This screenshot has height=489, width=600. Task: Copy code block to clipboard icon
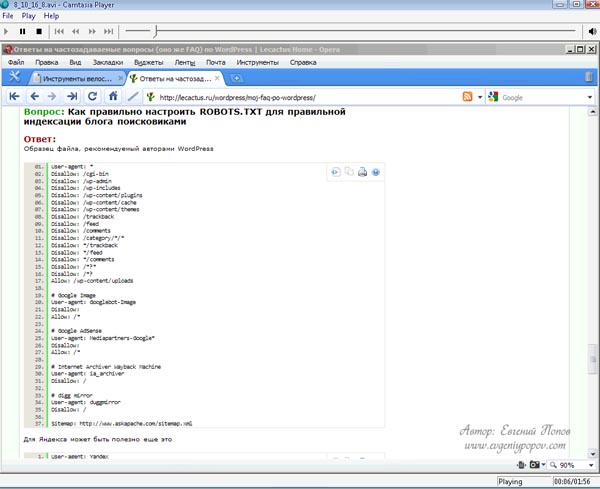(x=349, y=172)
